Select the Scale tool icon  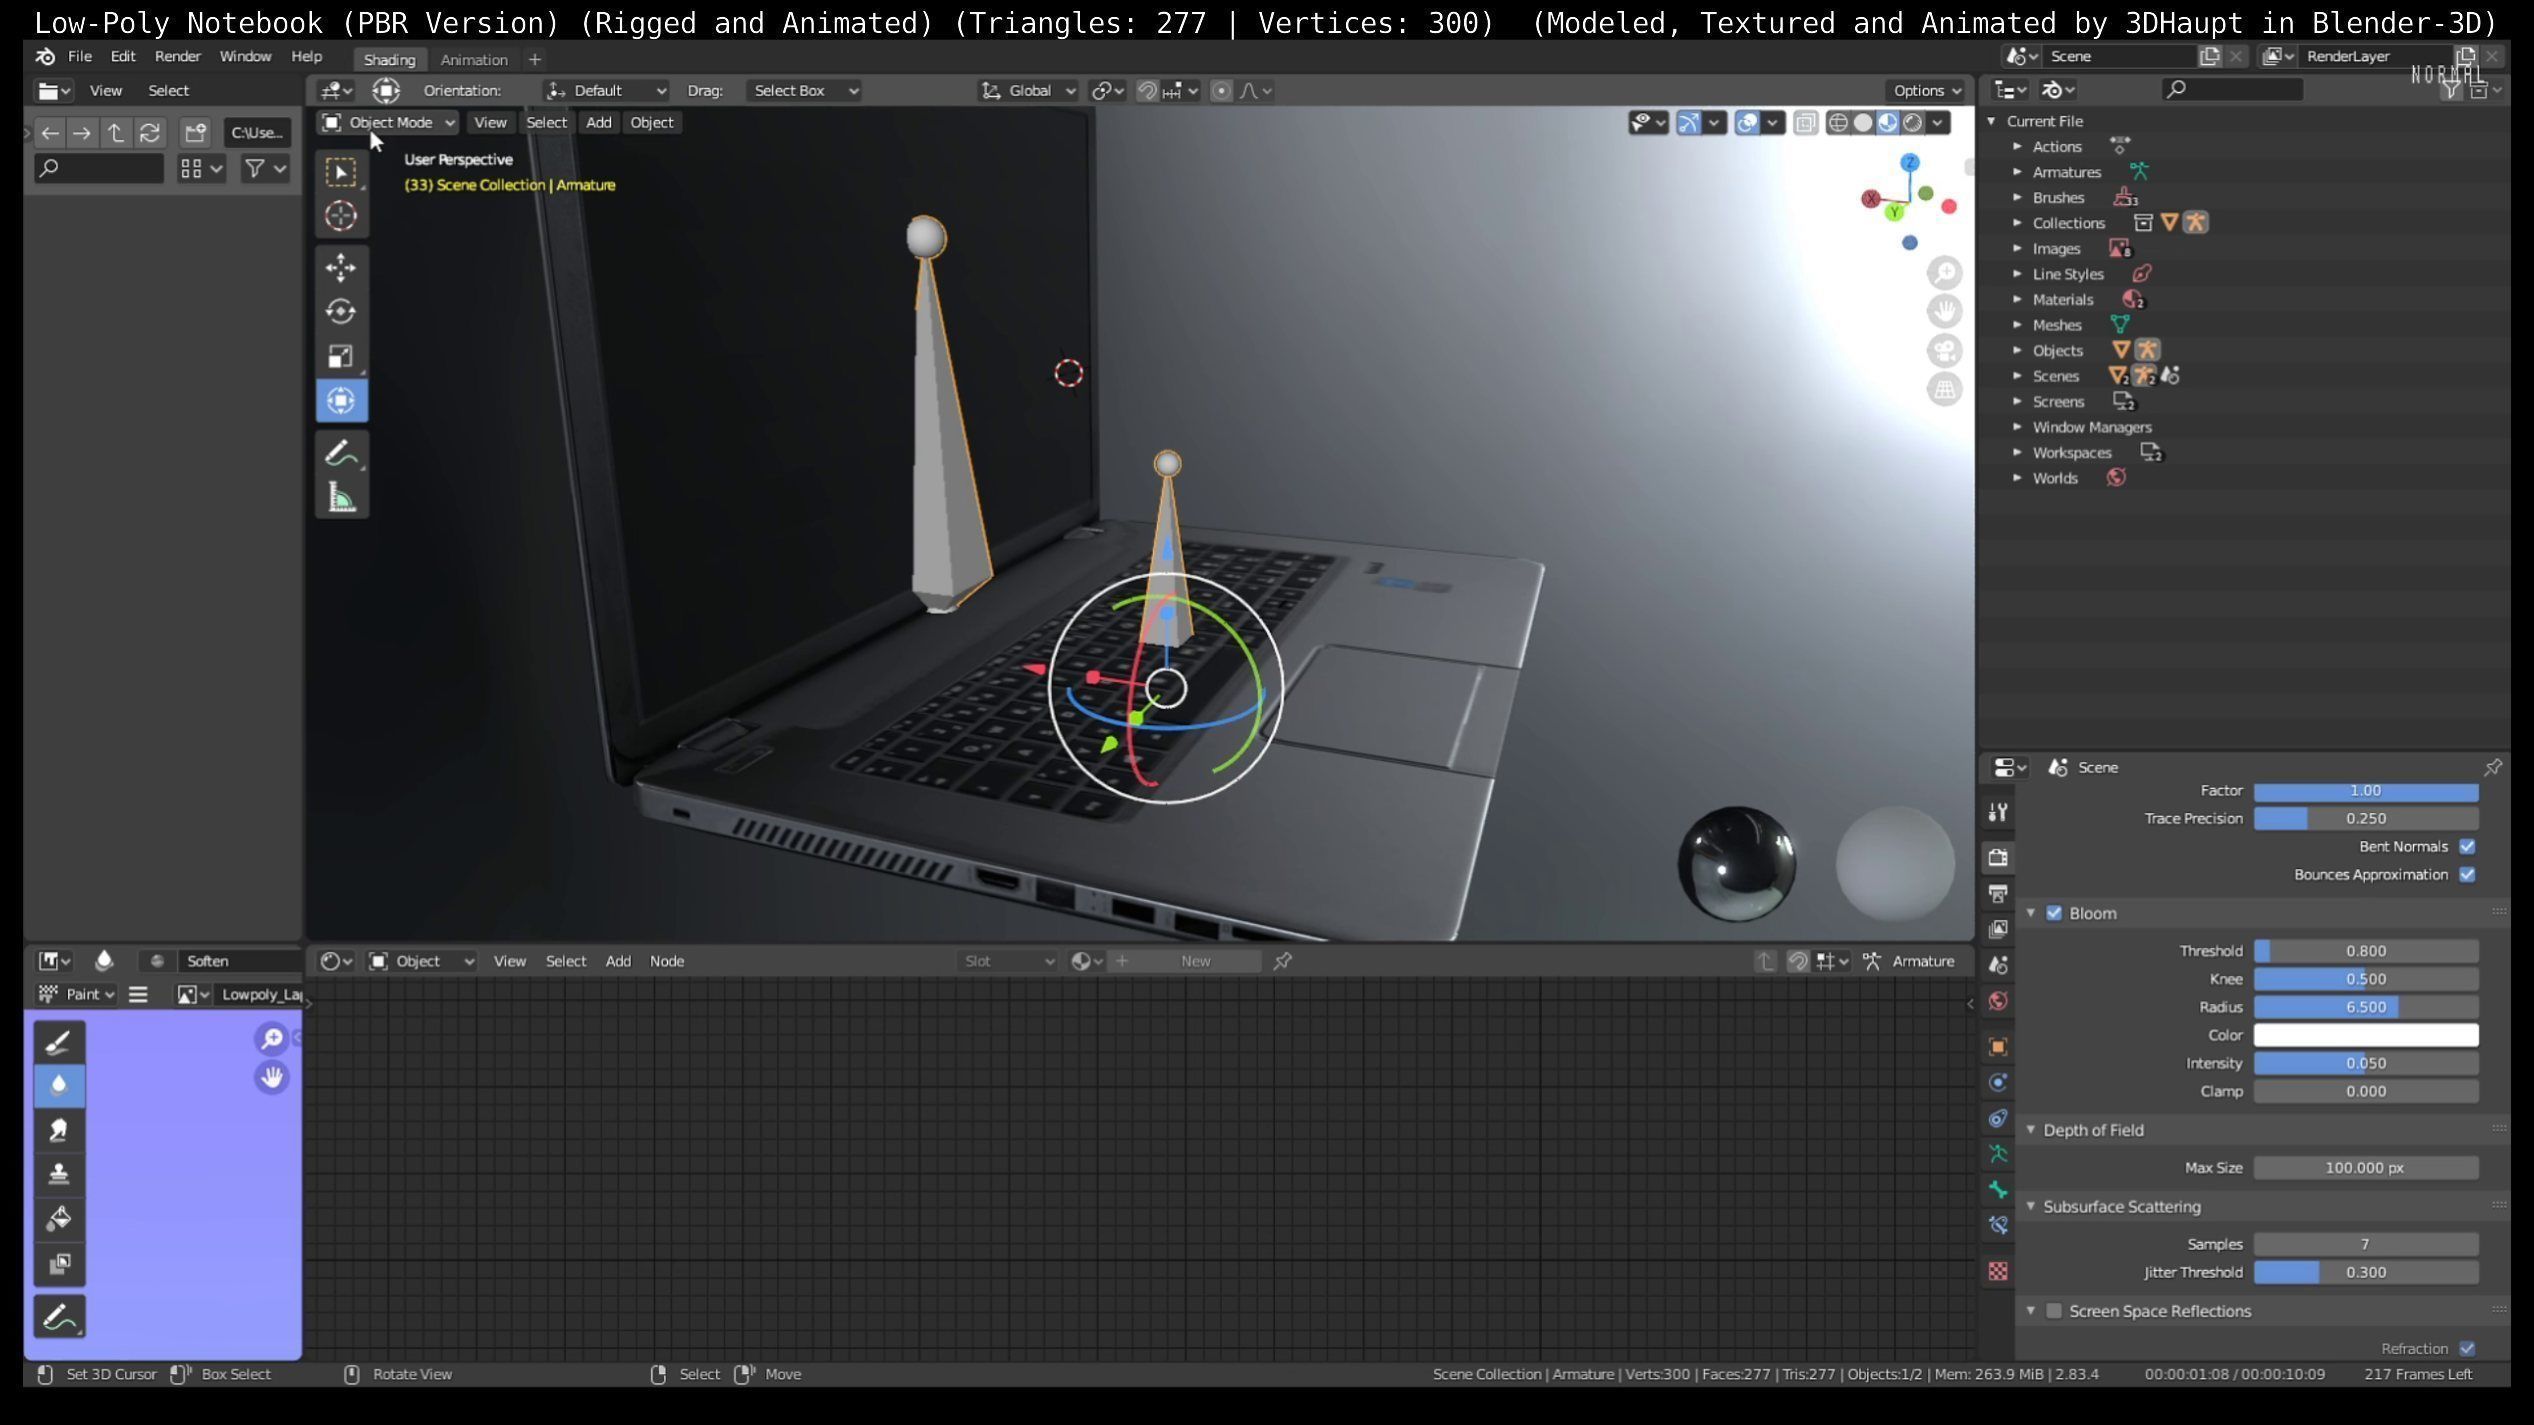(x=341, y=356)
